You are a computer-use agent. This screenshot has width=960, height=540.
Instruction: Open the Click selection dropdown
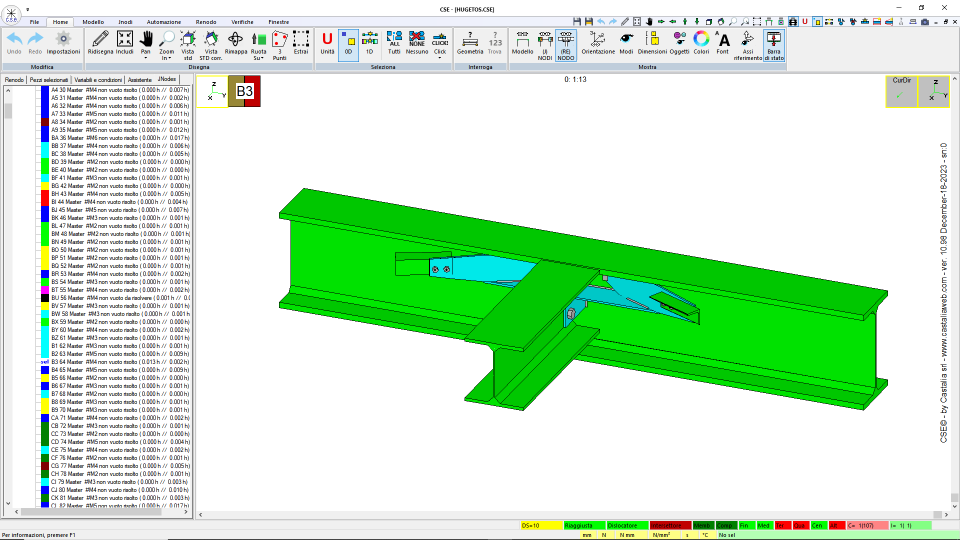pos(440,58)
